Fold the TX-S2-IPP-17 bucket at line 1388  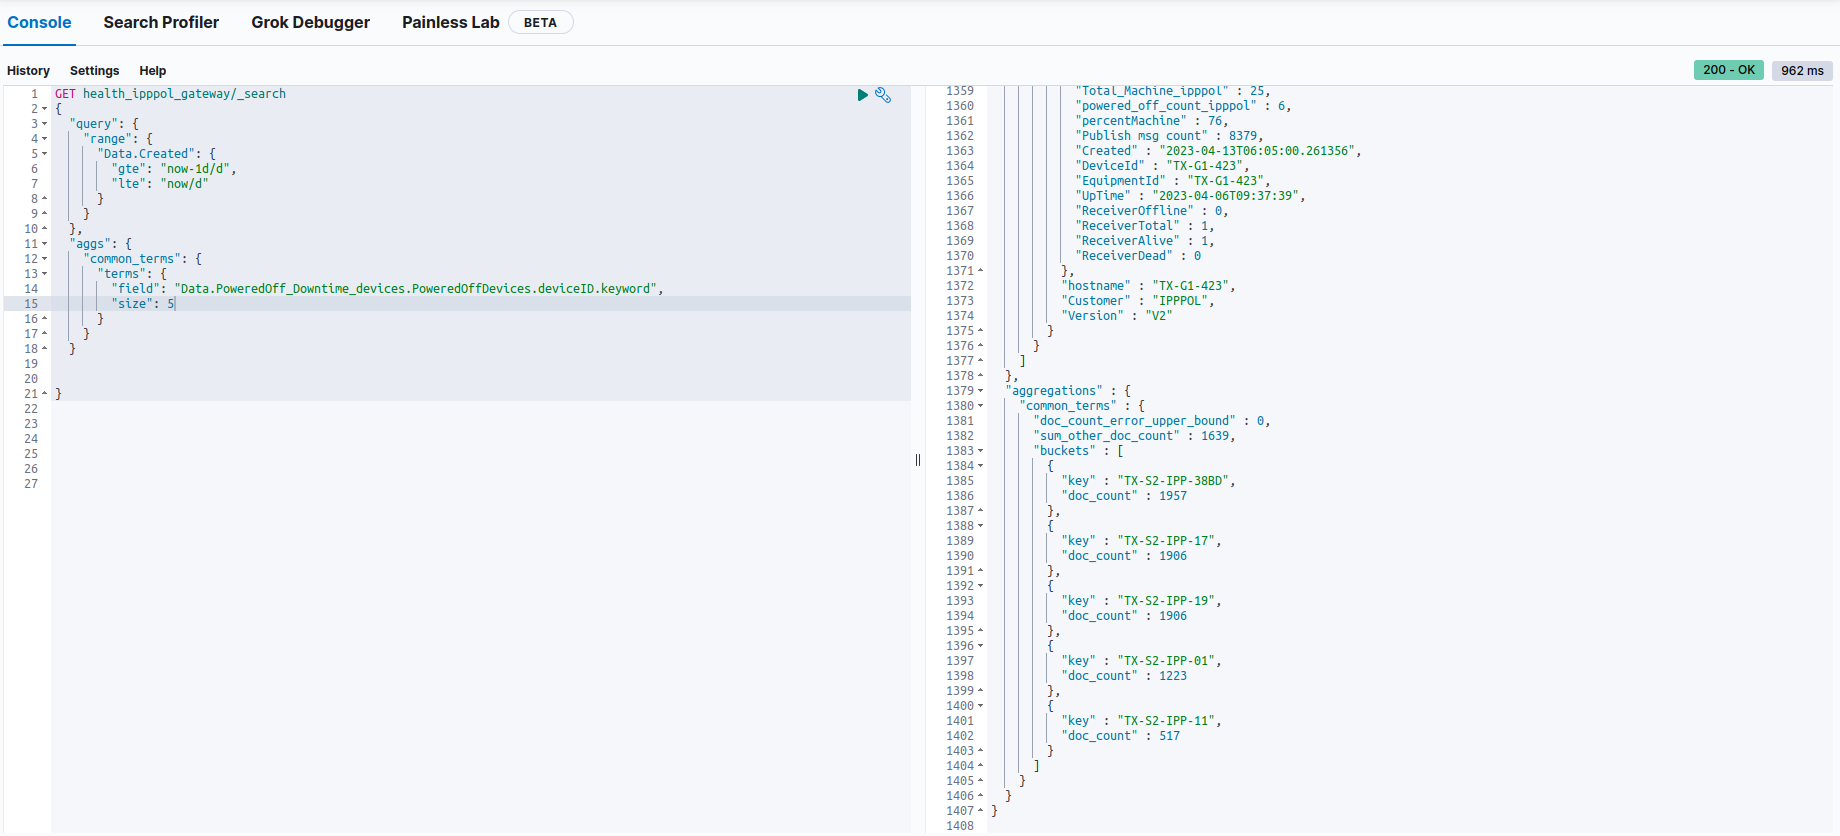pos(980,526)
